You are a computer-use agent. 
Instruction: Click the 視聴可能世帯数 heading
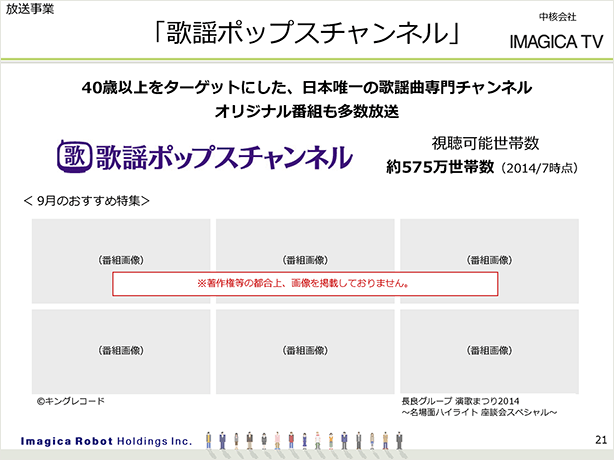[485, 143]
